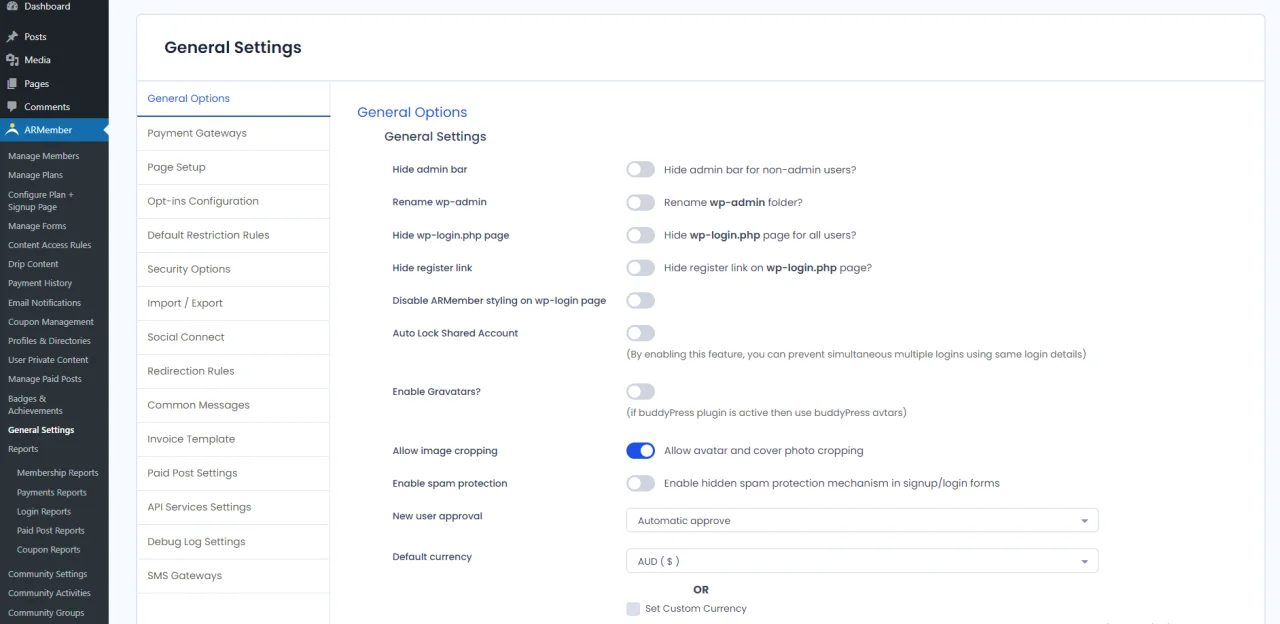
Task: Open Import / Export tab
Action: 233,303
